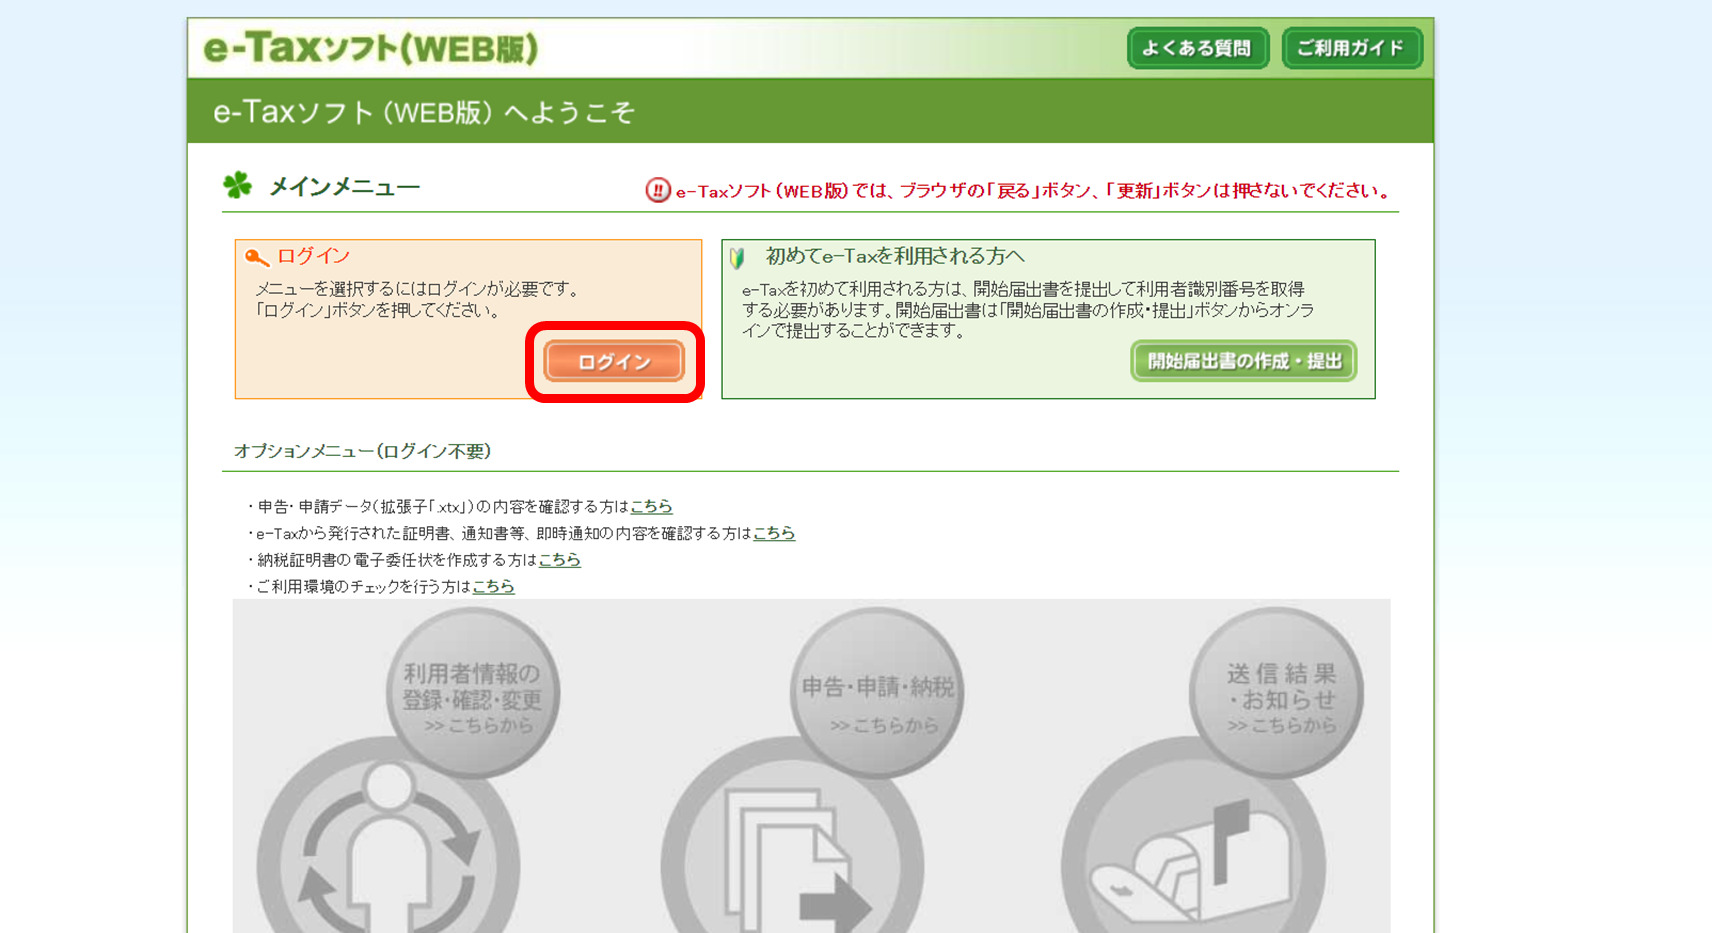Select the 送信結果・お知らせ circle
The width and height of the screenshot is (1712, 933).
pyautogui.click(x=1278, y=694)
